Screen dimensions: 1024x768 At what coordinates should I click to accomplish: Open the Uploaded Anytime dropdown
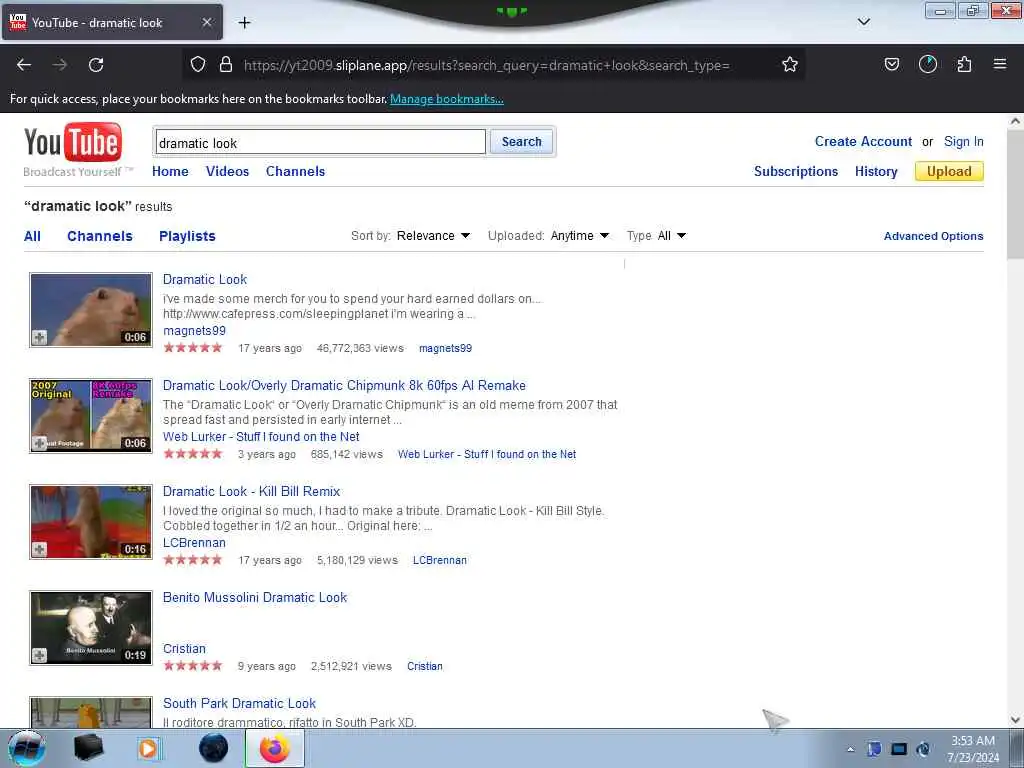[x=579, y=236]
